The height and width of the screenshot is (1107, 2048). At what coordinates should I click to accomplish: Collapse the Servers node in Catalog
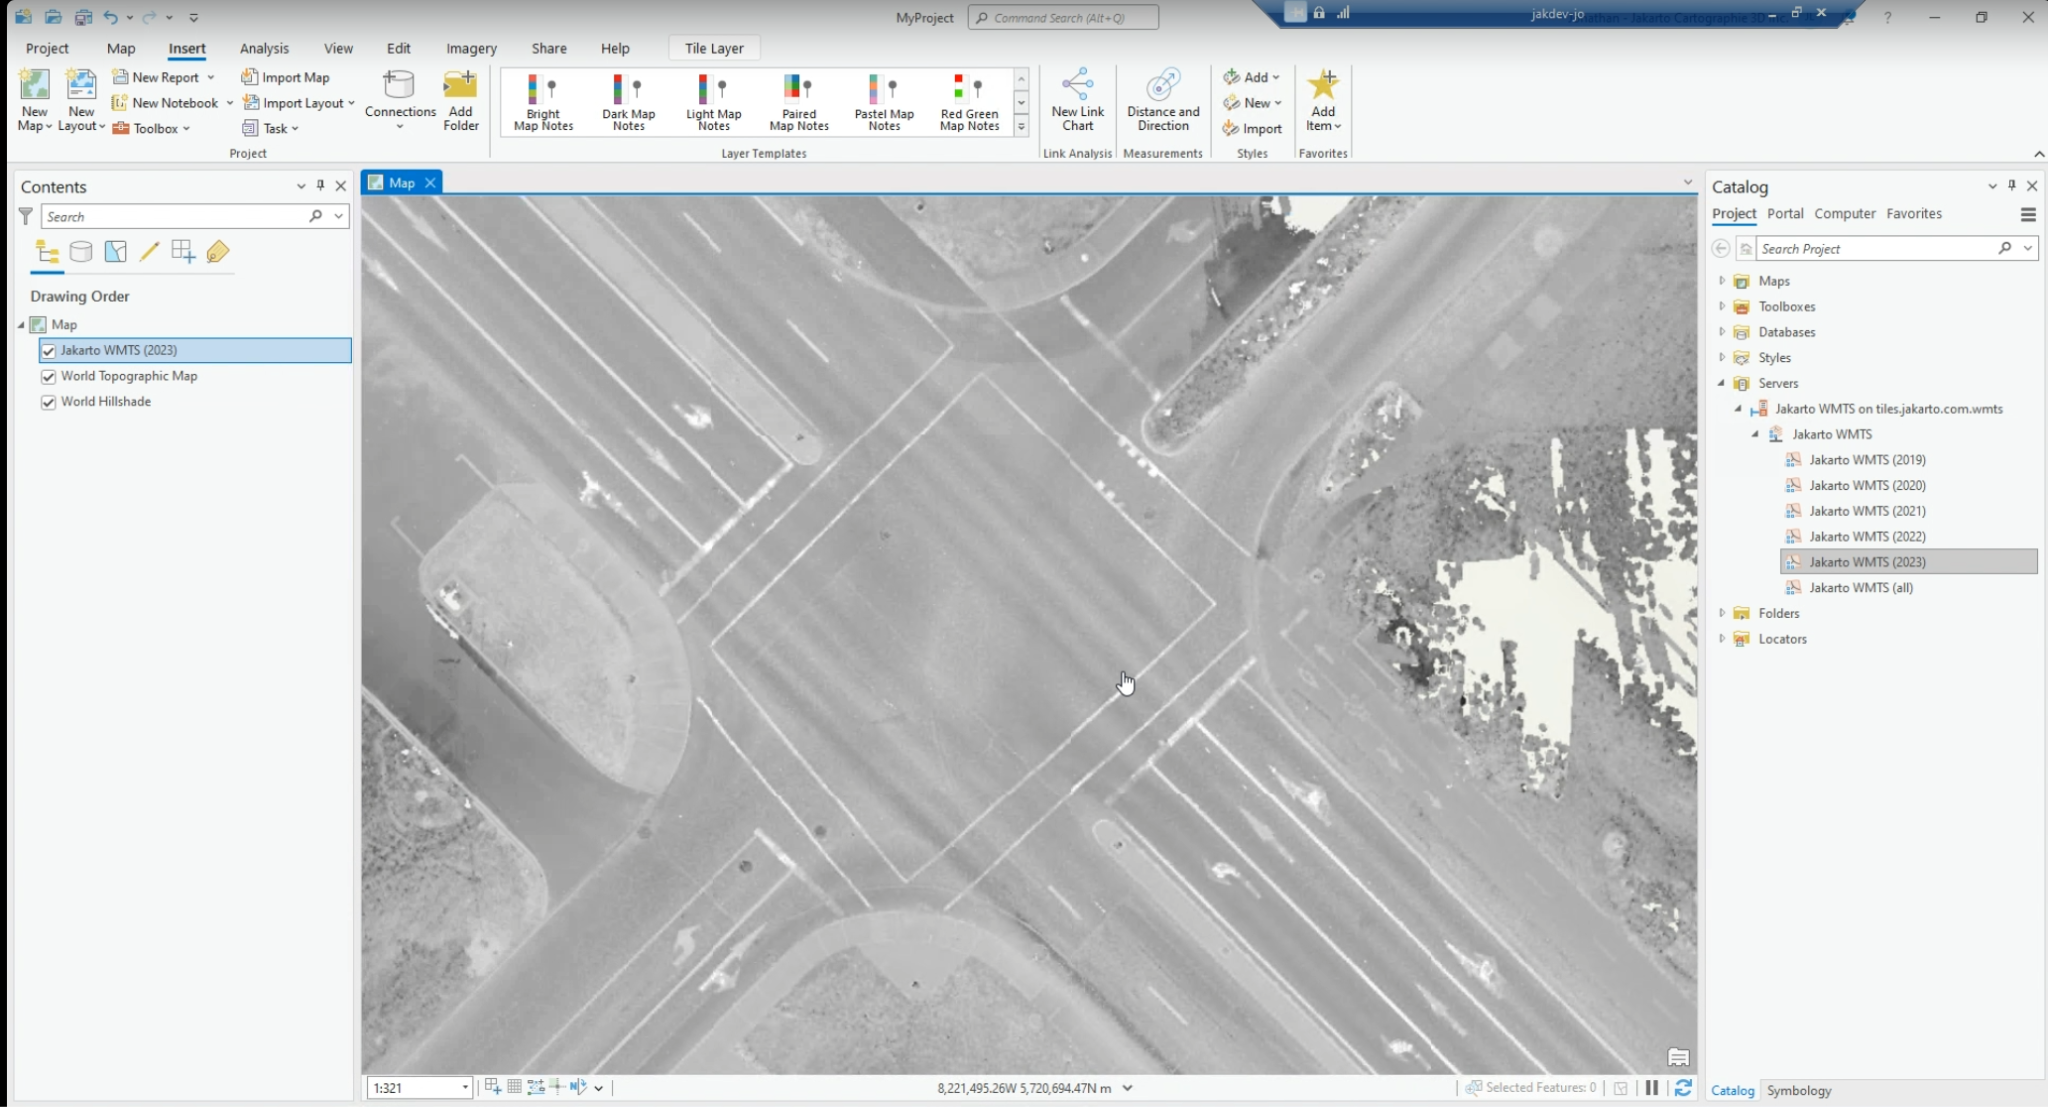(1721, 383)
